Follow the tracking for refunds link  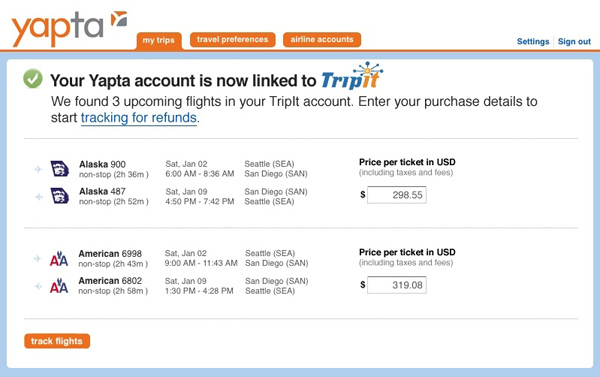point(139,118)
